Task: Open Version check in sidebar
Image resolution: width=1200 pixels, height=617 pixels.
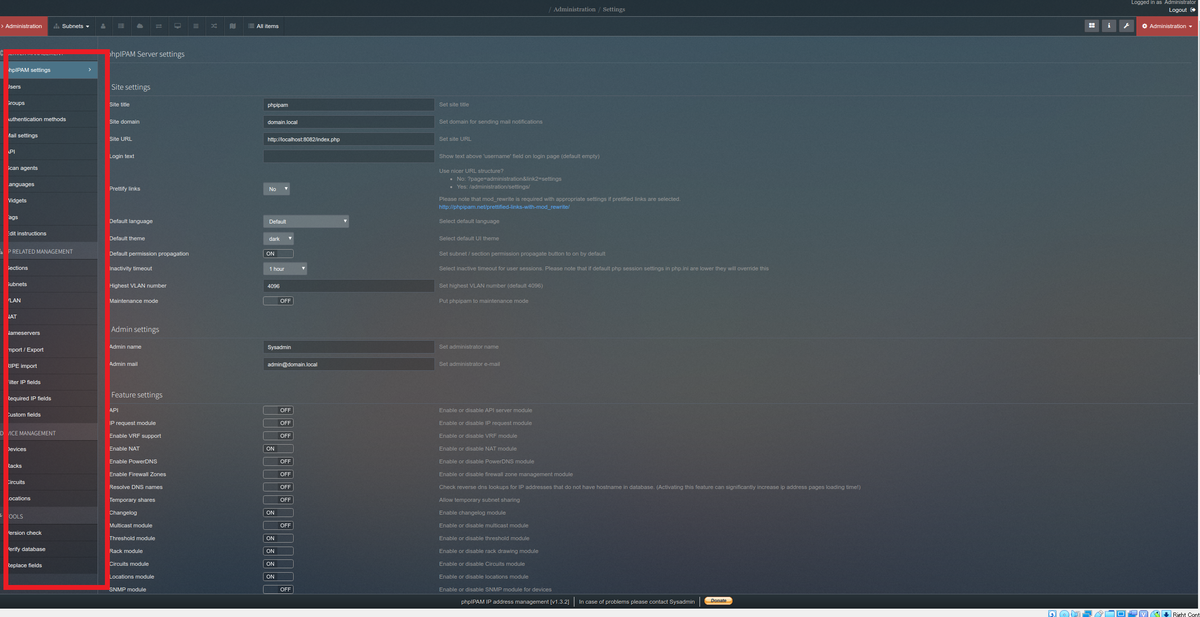Action: [x=49, y=533]
